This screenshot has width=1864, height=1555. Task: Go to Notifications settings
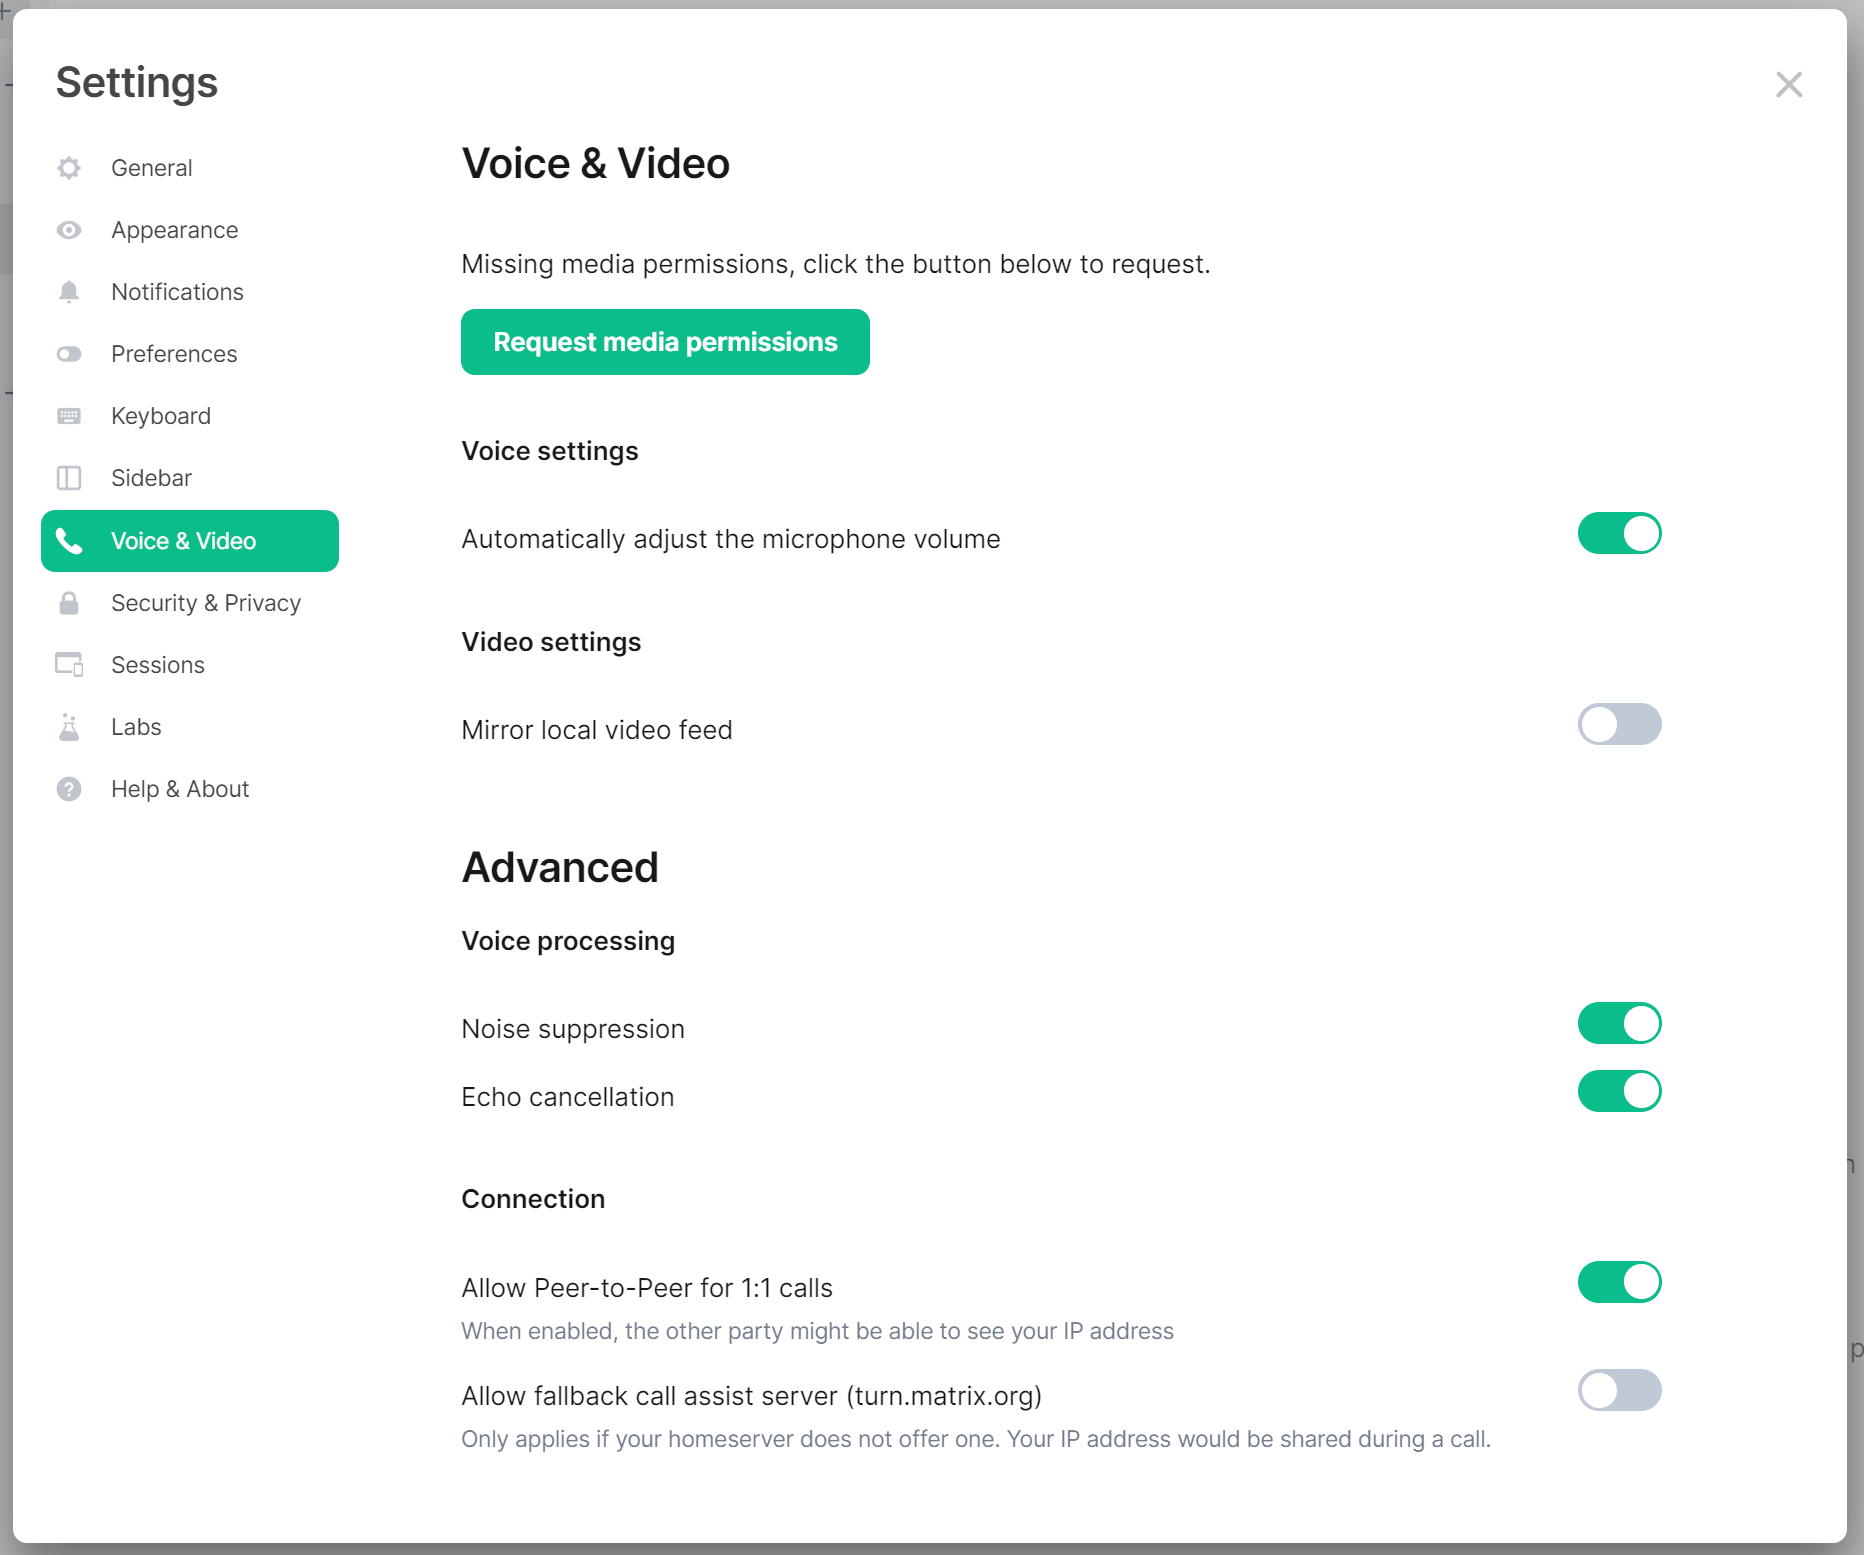(190, 292)
